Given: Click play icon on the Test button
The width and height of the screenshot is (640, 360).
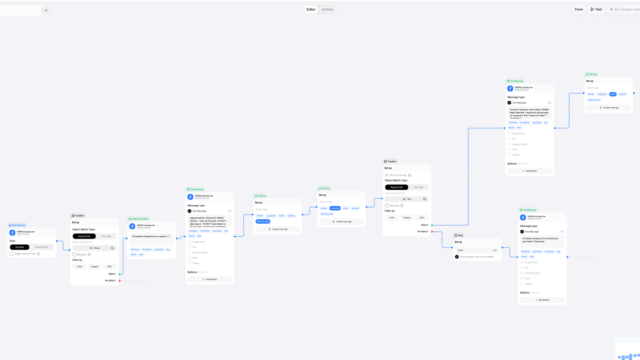Looking at the screenshot, I should (x=592, y=9).
